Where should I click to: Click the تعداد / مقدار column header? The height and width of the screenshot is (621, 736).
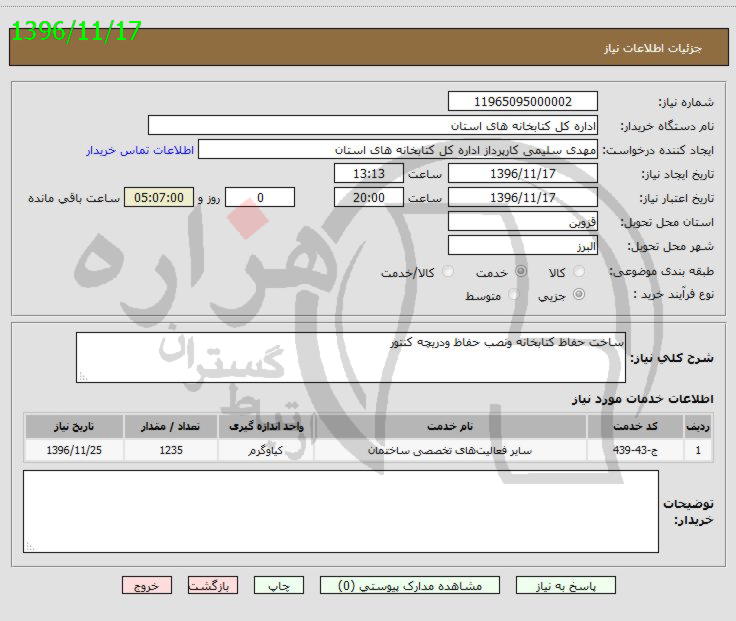[x=170, y=426]
